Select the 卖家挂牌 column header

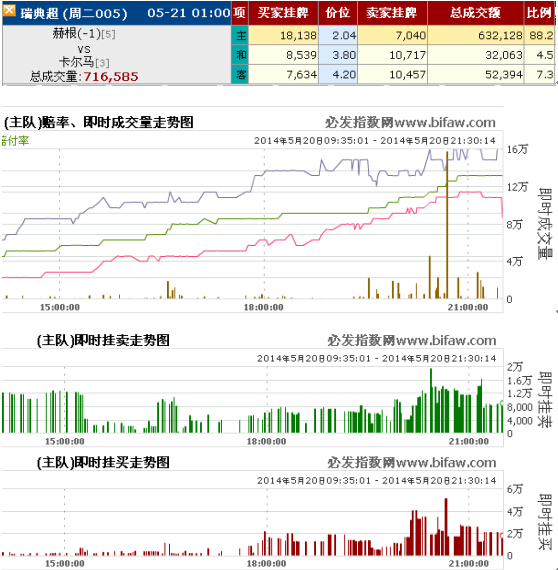(392, 13)
